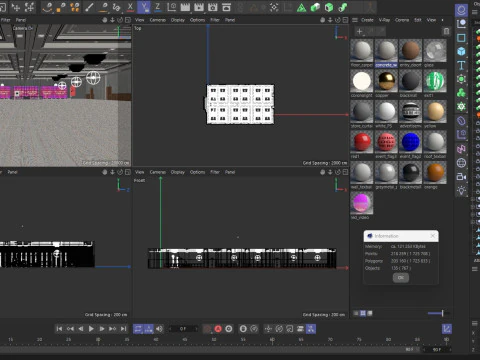Toggle the Y axis lock
Screen dimensions: 480x360
pos(144,7)
